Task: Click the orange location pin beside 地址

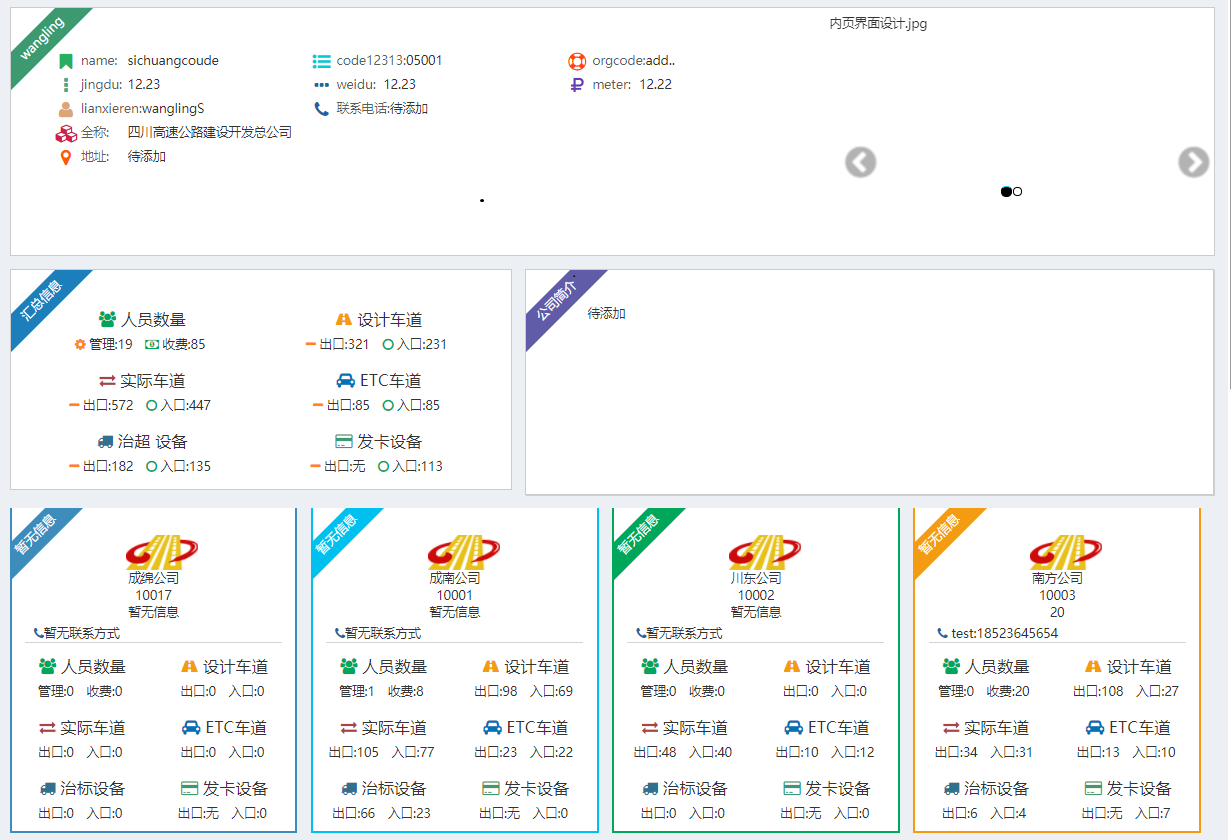Action: (66, 157)
